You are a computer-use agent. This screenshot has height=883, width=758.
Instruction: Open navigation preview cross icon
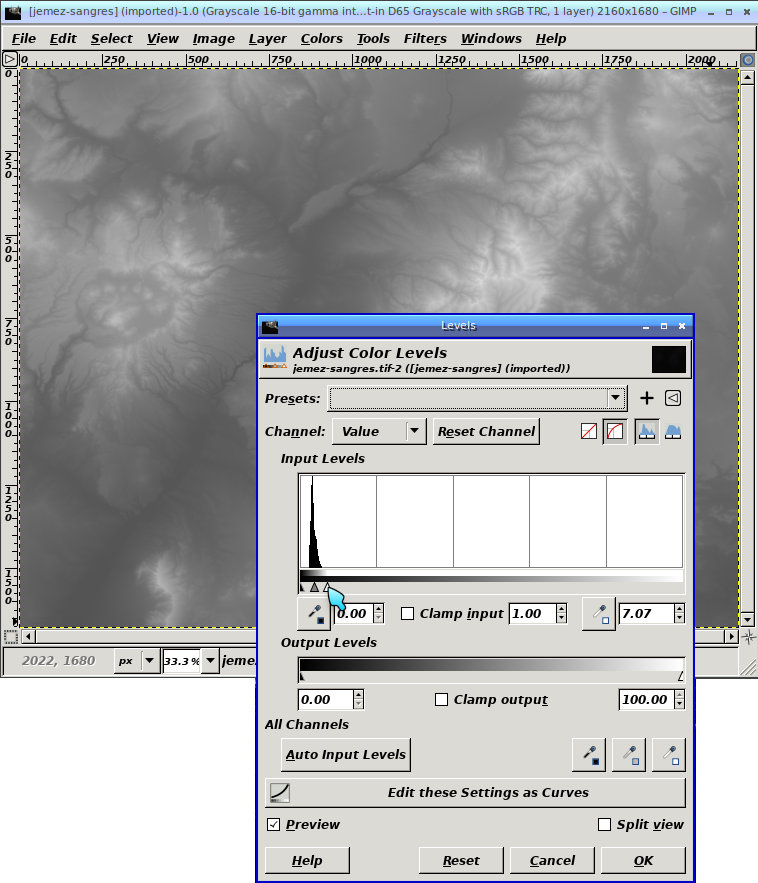(x=748, y=637)
